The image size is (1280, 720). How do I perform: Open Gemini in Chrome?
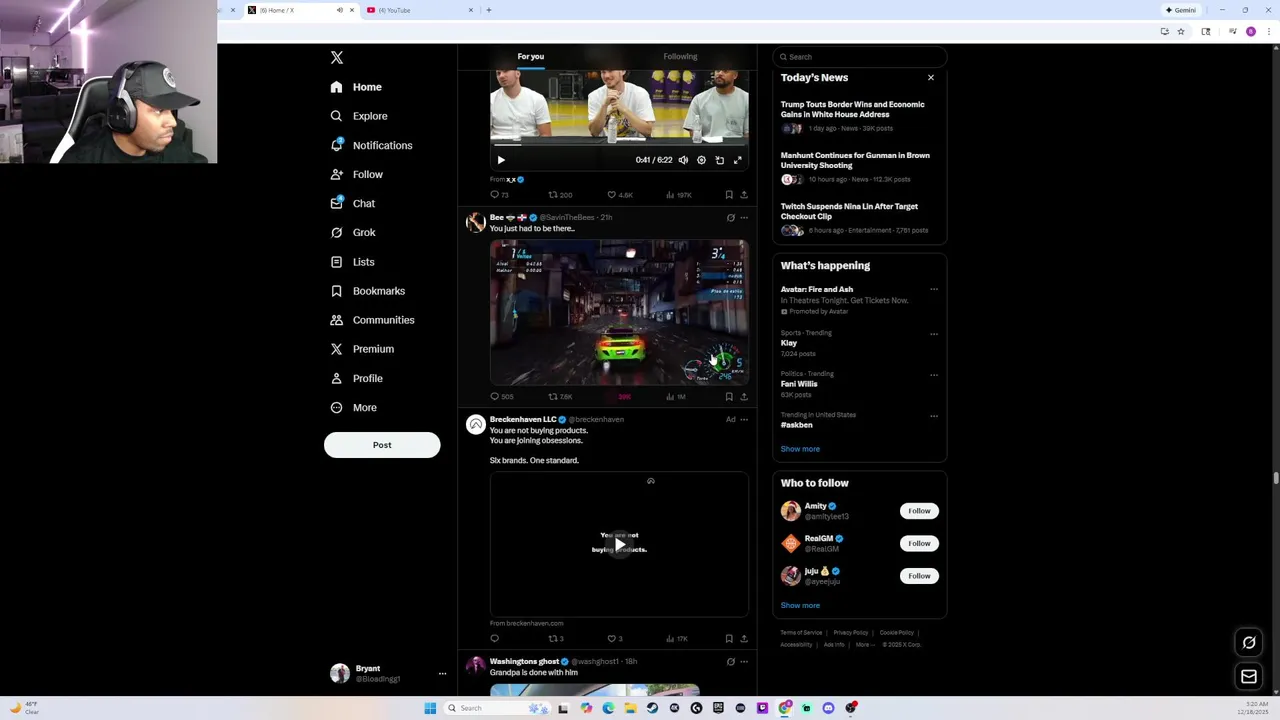[x=1181, y=10]
